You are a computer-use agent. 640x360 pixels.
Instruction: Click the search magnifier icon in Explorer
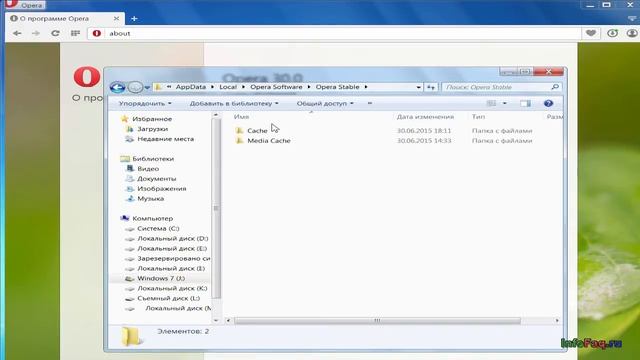pyautogui.click(x=555, y=87)
